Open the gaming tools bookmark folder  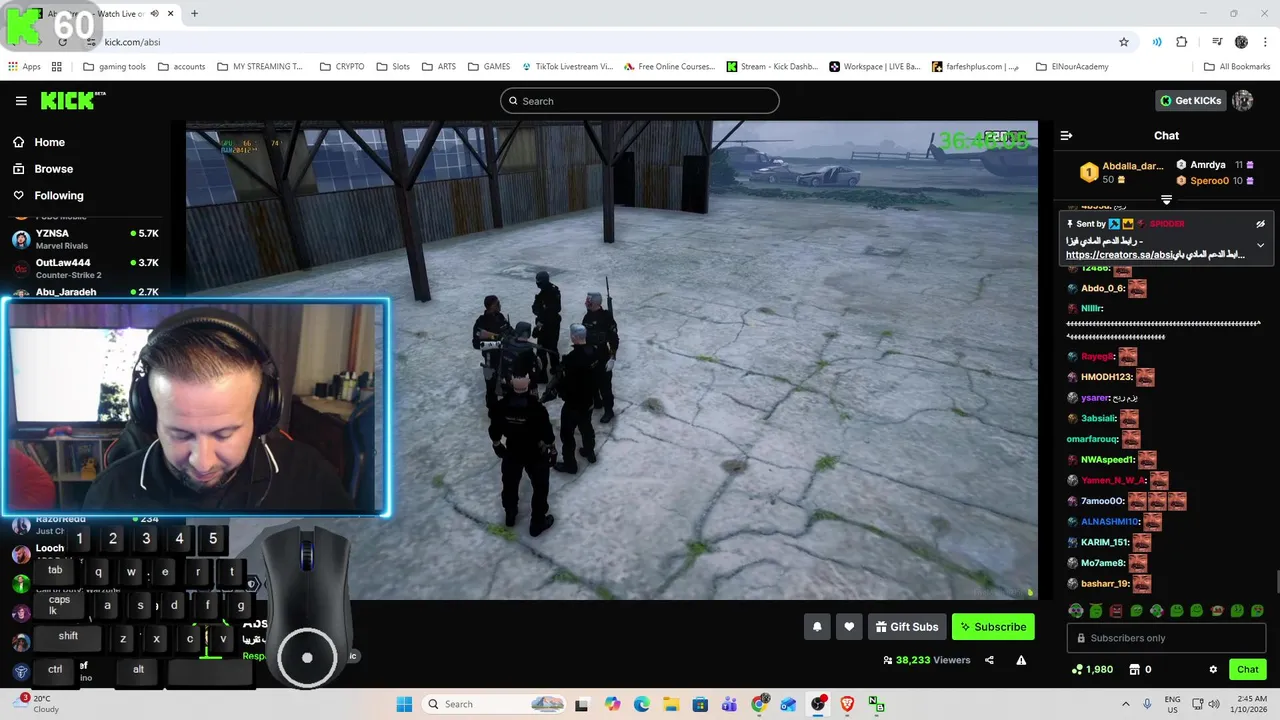point(115,67)
